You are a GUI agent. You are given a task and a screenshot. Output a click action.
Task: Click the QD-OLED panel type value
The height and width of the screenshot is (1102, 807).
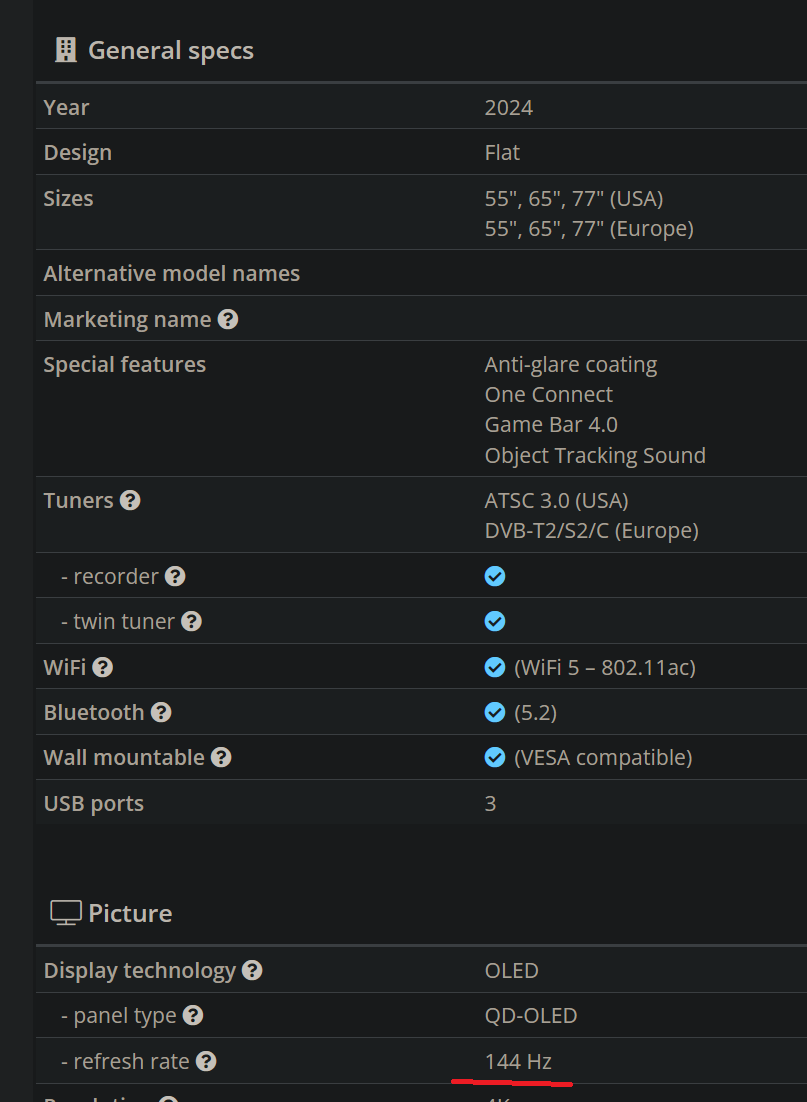tap(531, 1015)
